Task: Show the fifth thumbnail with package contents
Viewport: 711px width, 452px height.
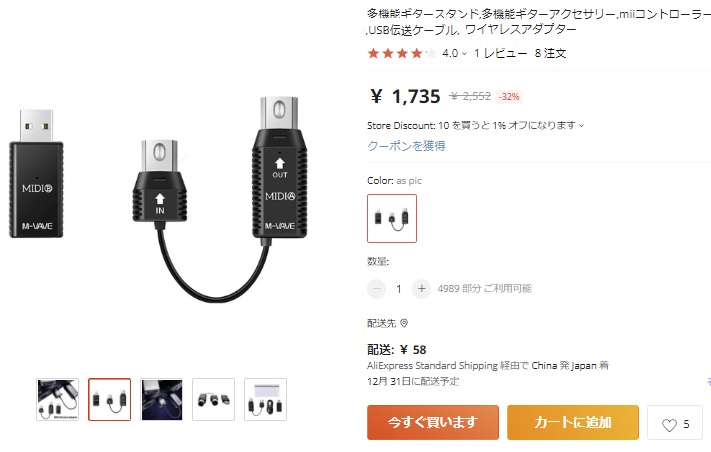Action: pyautogui.click(x=265, y=399)
